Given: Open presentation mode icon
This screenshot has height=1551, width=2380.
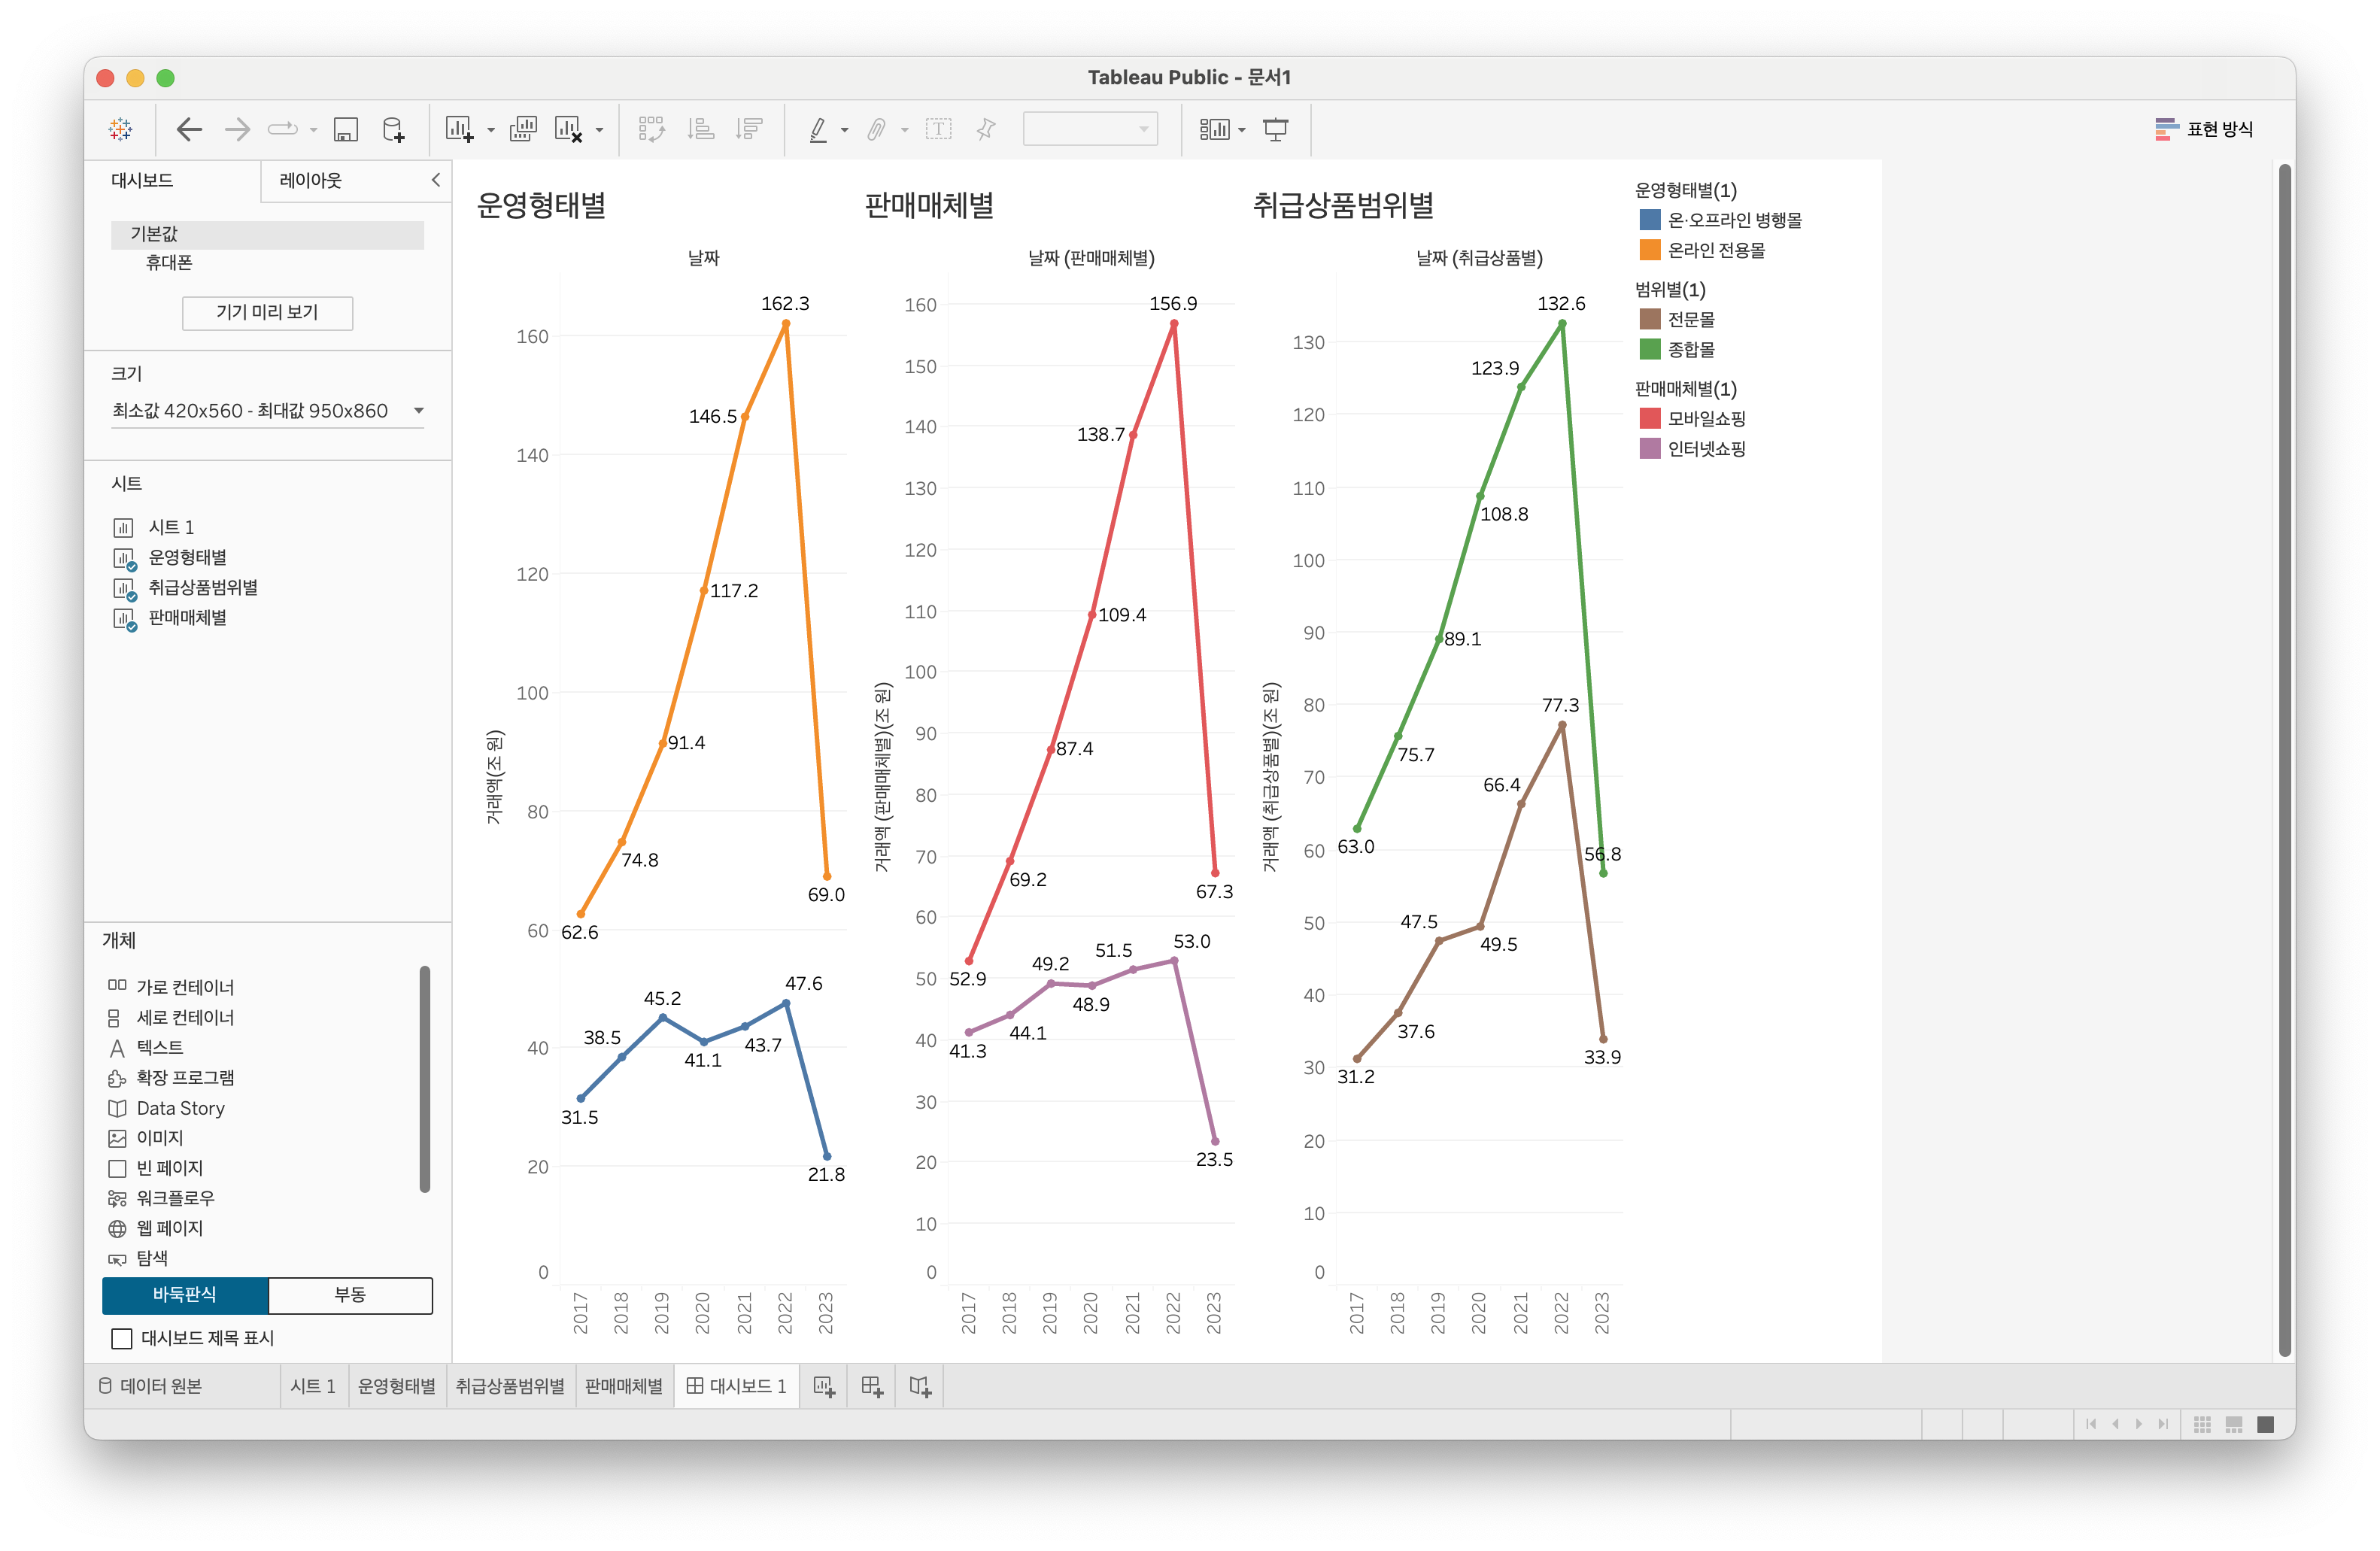Looking at the screenshot, I should [1276, 129].
